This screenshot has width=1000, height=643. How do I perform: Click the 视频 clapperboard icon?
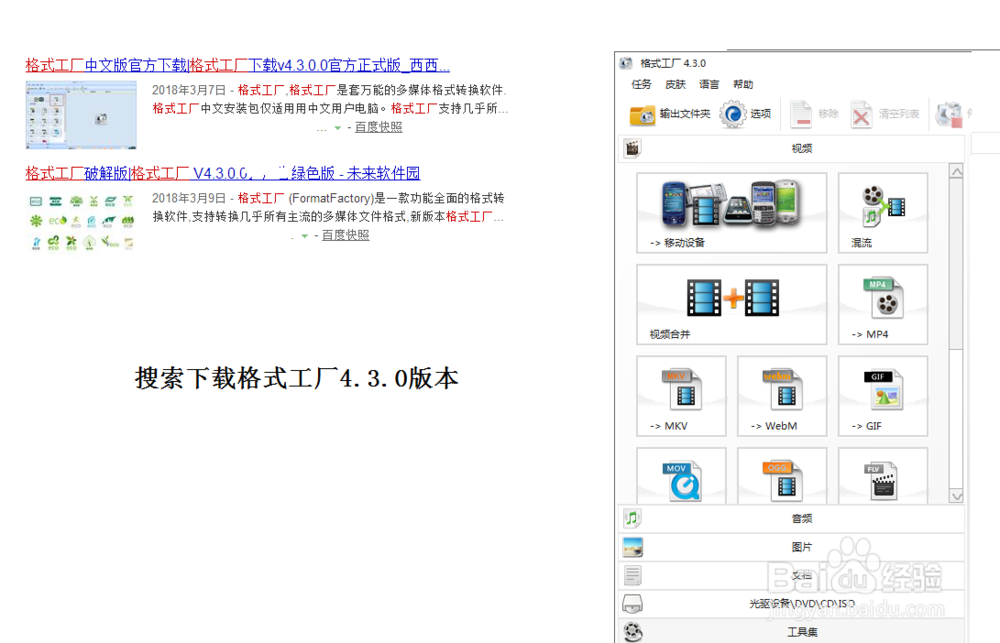(x=632, y=148)
